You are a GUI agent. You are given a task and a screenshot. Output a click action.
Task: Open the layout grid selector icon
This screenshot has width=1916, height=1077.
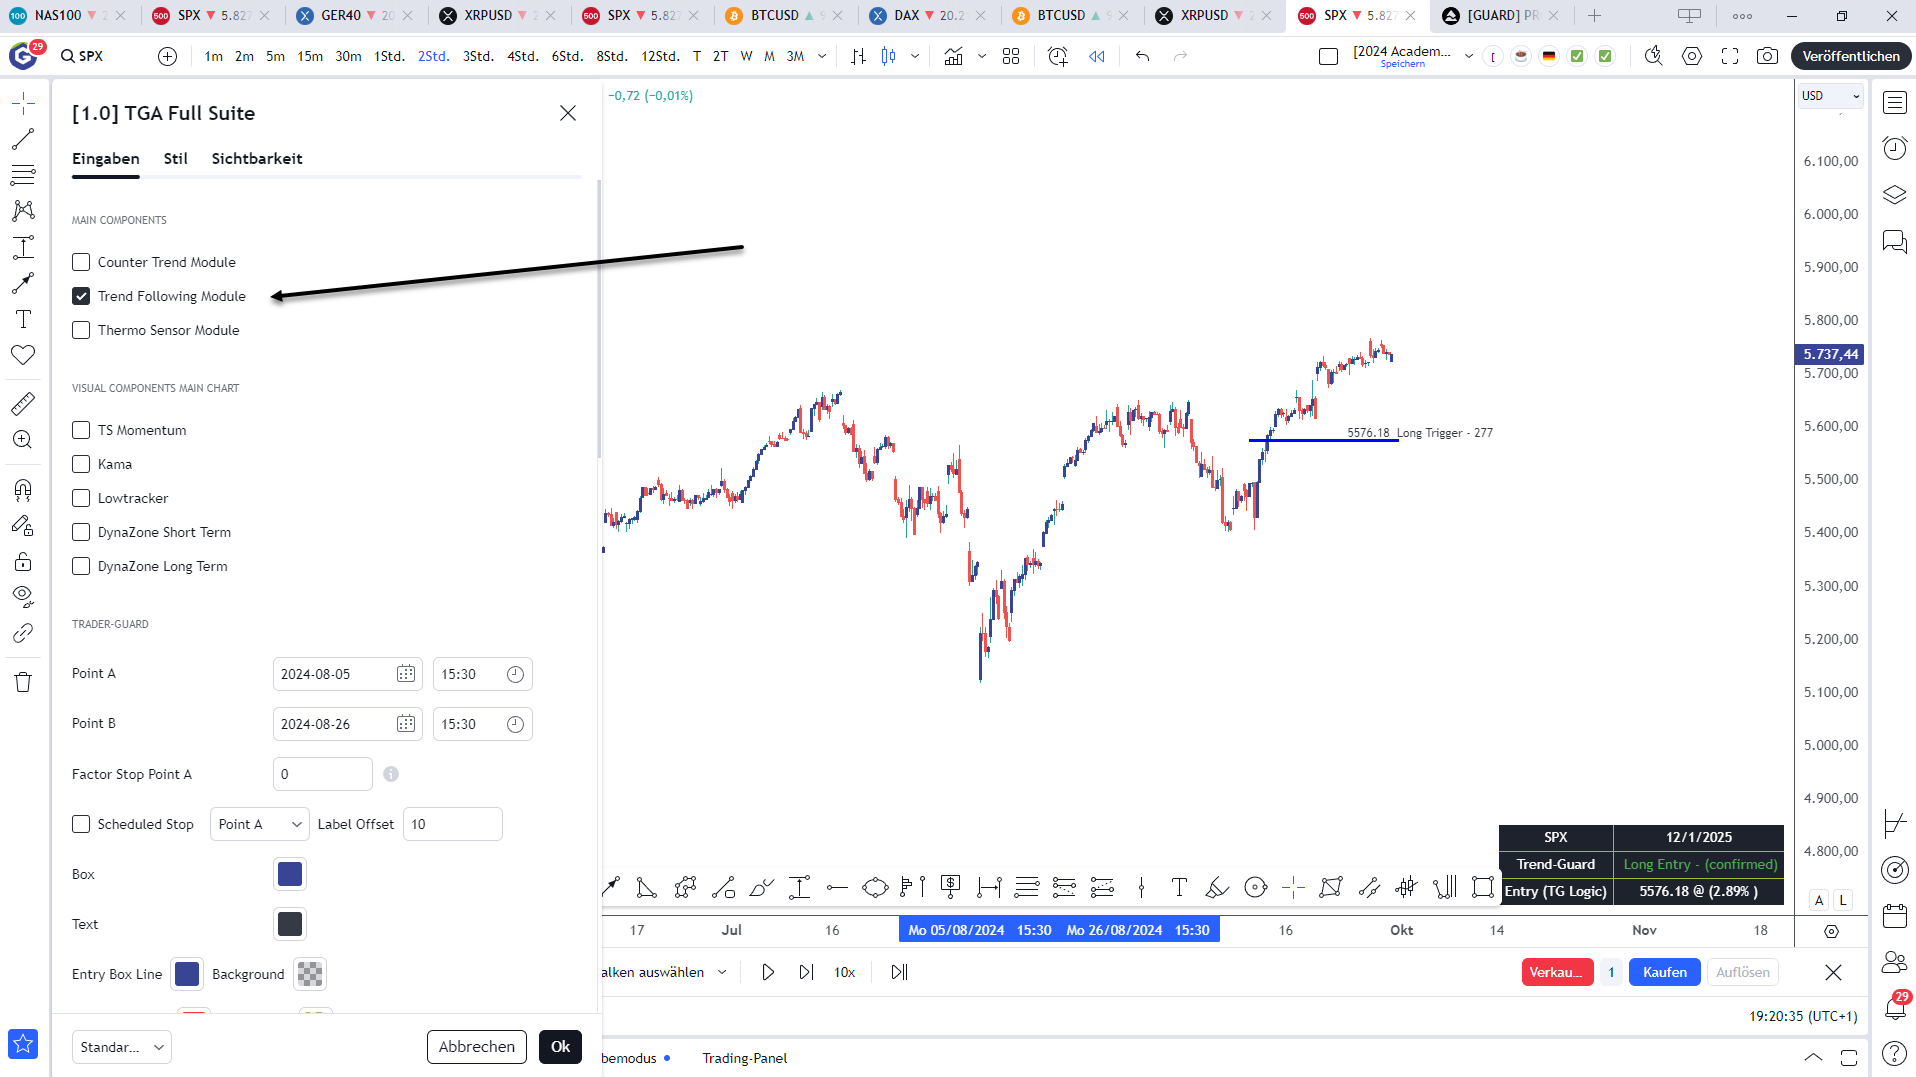[1011, 56]
